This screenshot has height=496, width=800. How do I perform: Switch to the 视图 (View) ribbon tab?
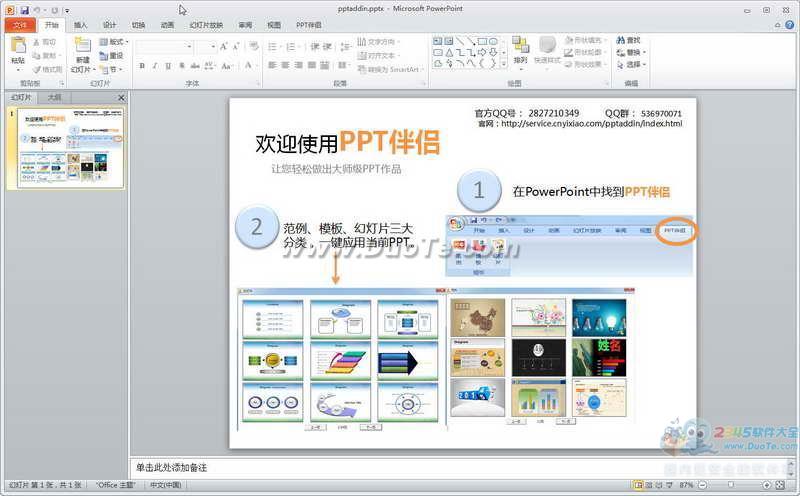pos(274,24)
